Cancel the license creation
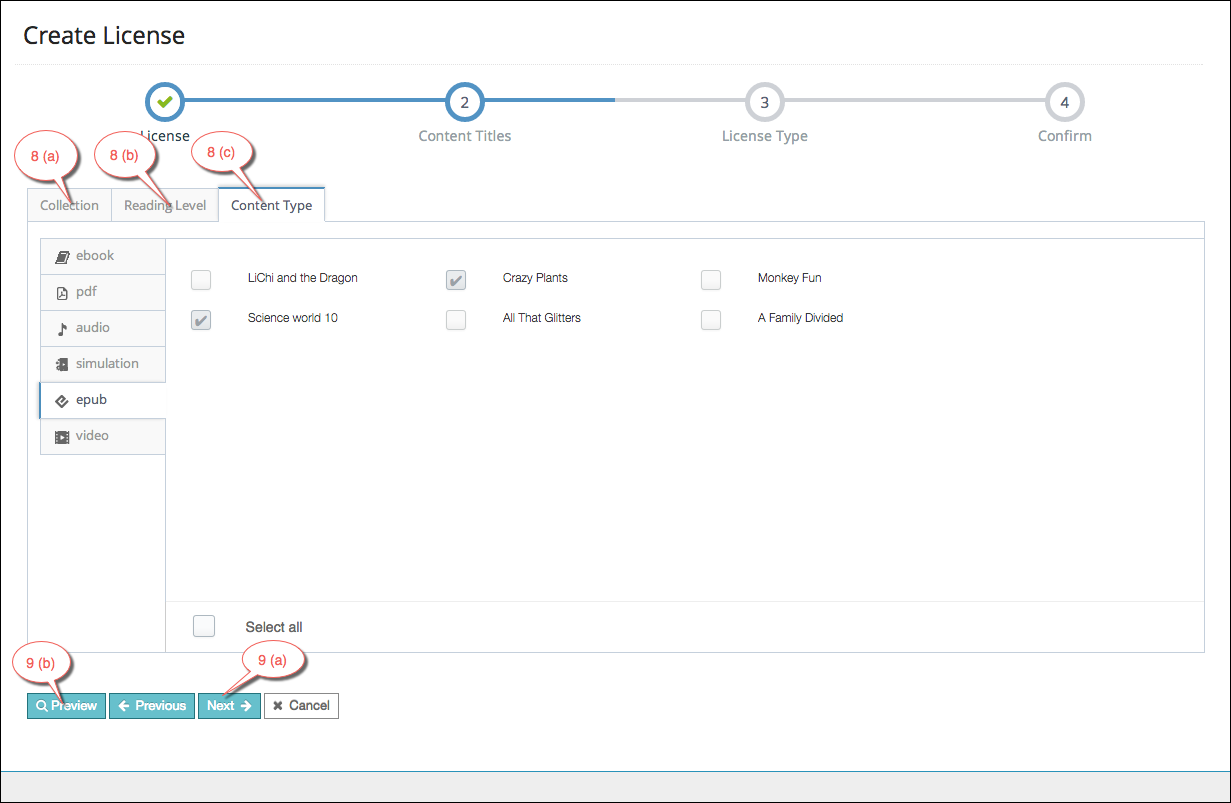 [x=301, y=706]
